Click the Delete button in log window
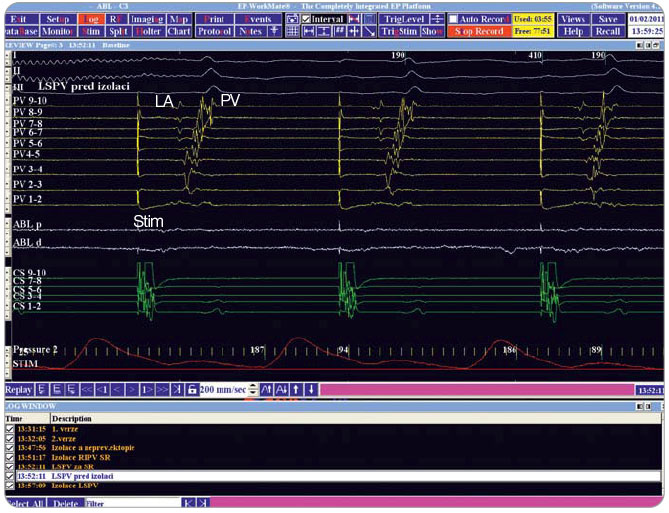 [66, 503]
